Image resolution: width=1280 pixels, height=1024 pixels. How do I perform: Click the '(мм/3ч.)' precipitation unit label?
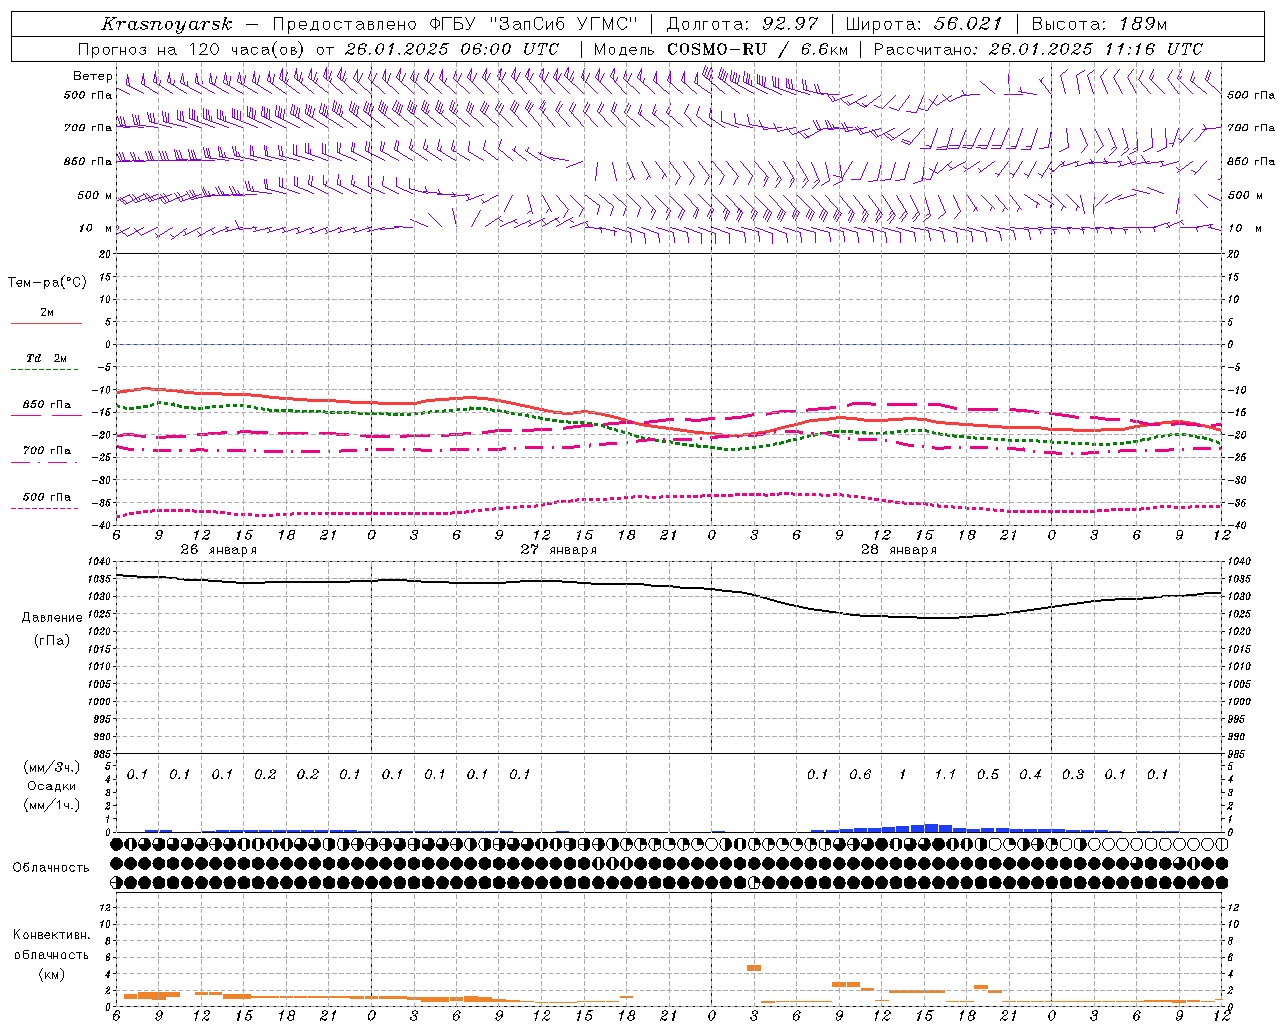51,767
